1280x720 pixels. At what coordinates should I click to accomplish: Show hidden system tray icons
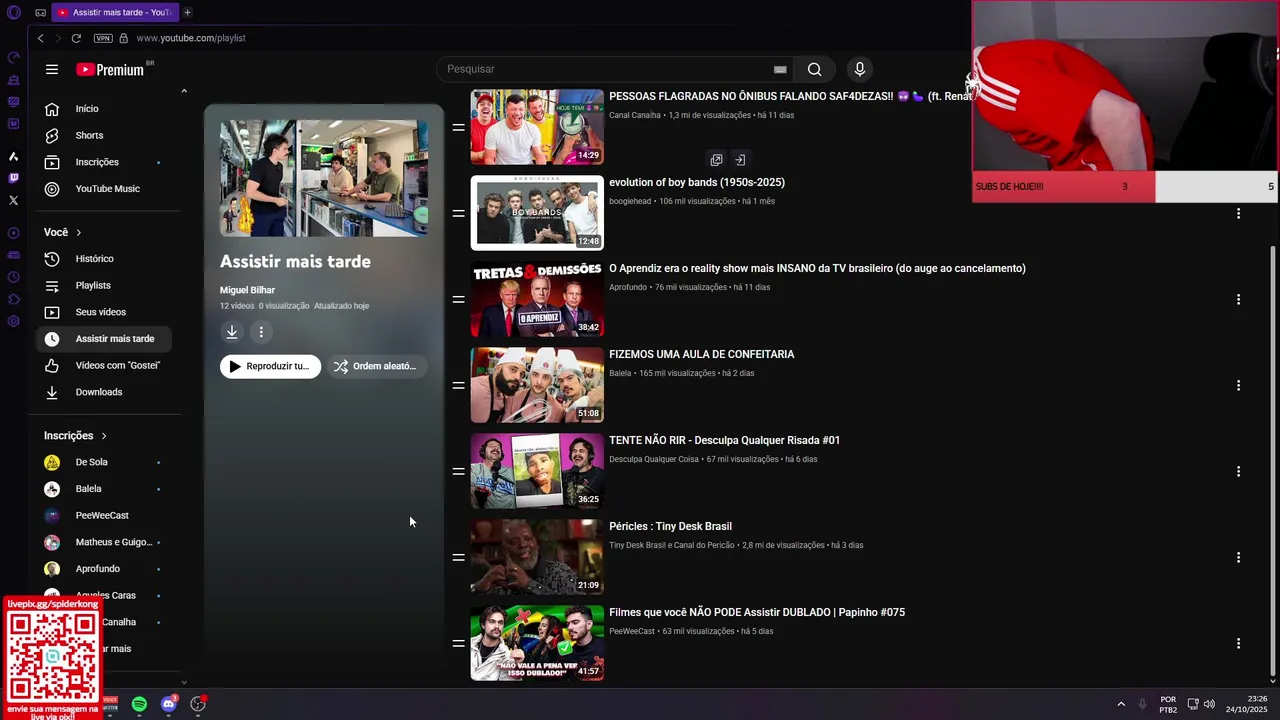click(1121, 704)
